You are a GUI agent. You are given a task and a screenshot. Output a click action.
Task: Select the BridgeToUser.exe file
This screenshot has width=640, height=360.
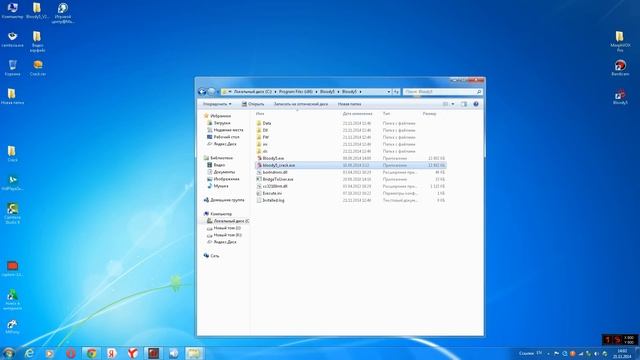coord(278,179)
